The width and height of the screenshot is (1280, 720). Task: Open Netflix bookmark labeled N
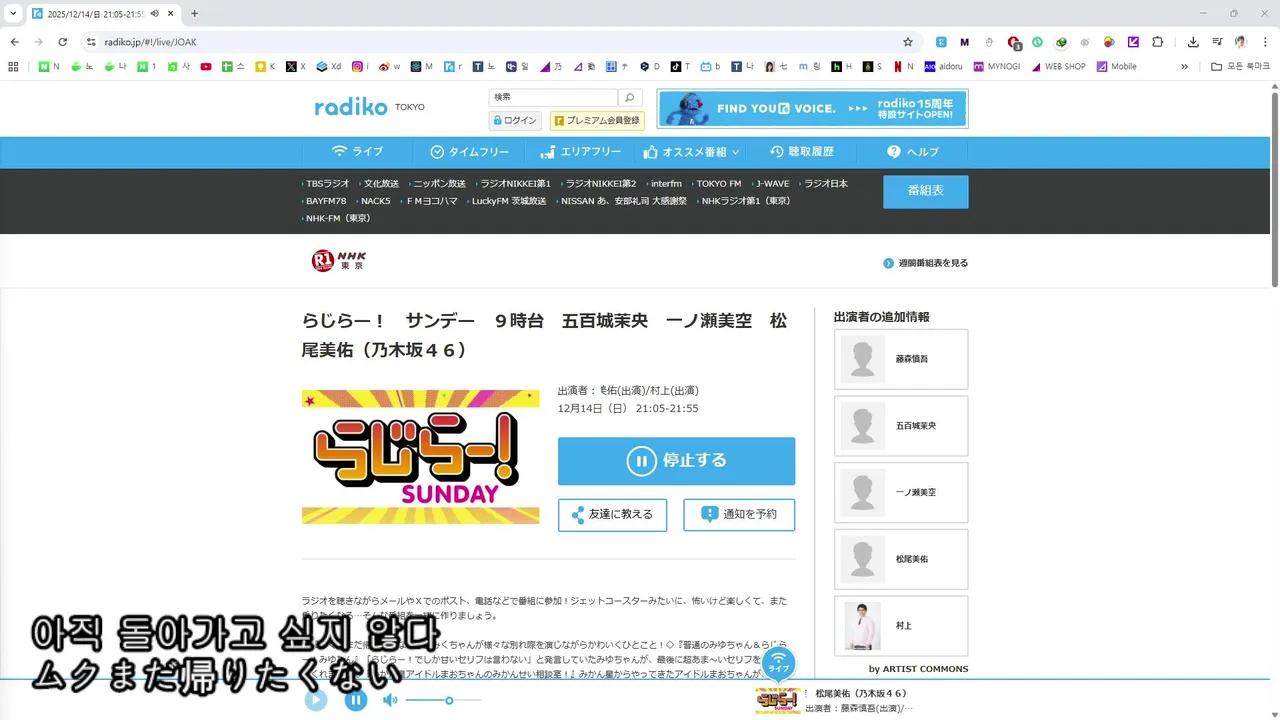[903, 67]
